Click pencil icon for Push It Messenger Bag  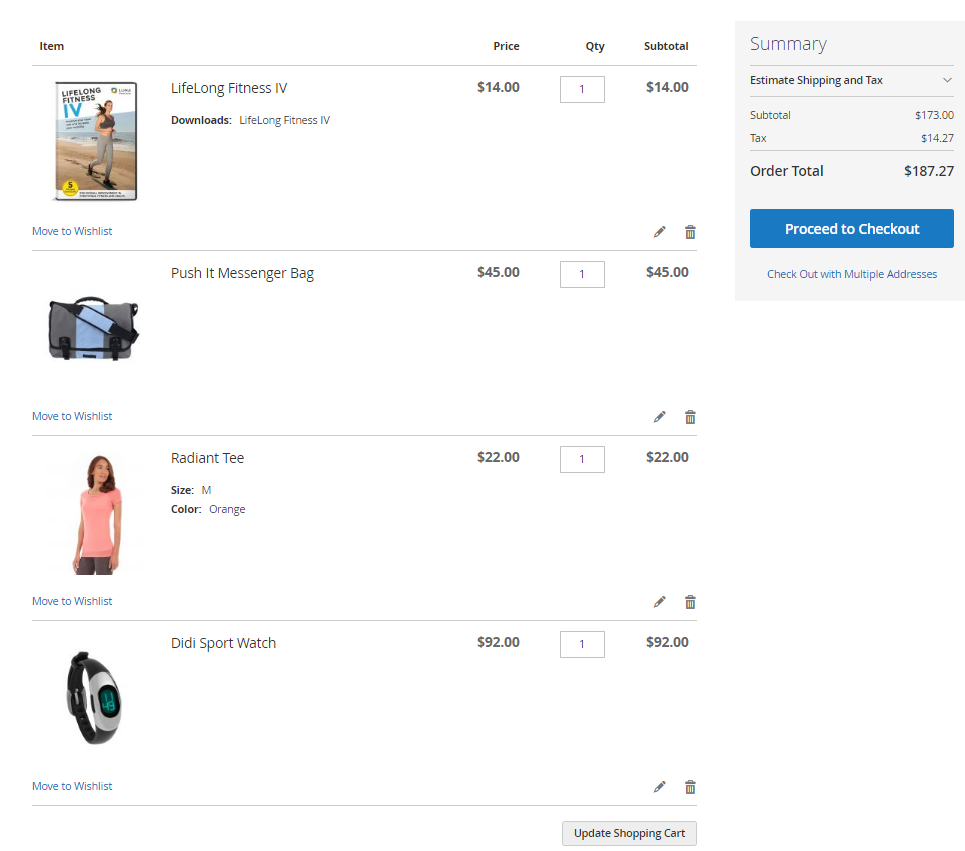pos(659,417)
